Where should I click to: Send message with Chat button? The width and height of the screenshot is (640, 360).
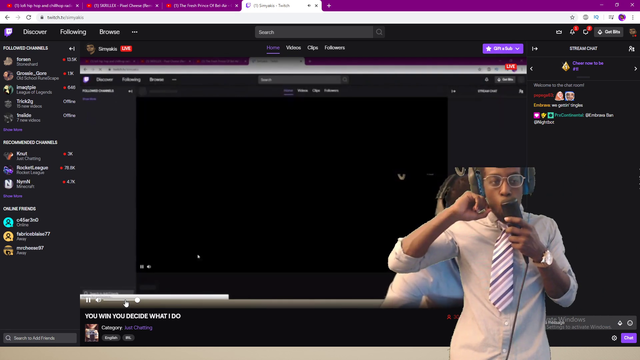click(629, 338)
